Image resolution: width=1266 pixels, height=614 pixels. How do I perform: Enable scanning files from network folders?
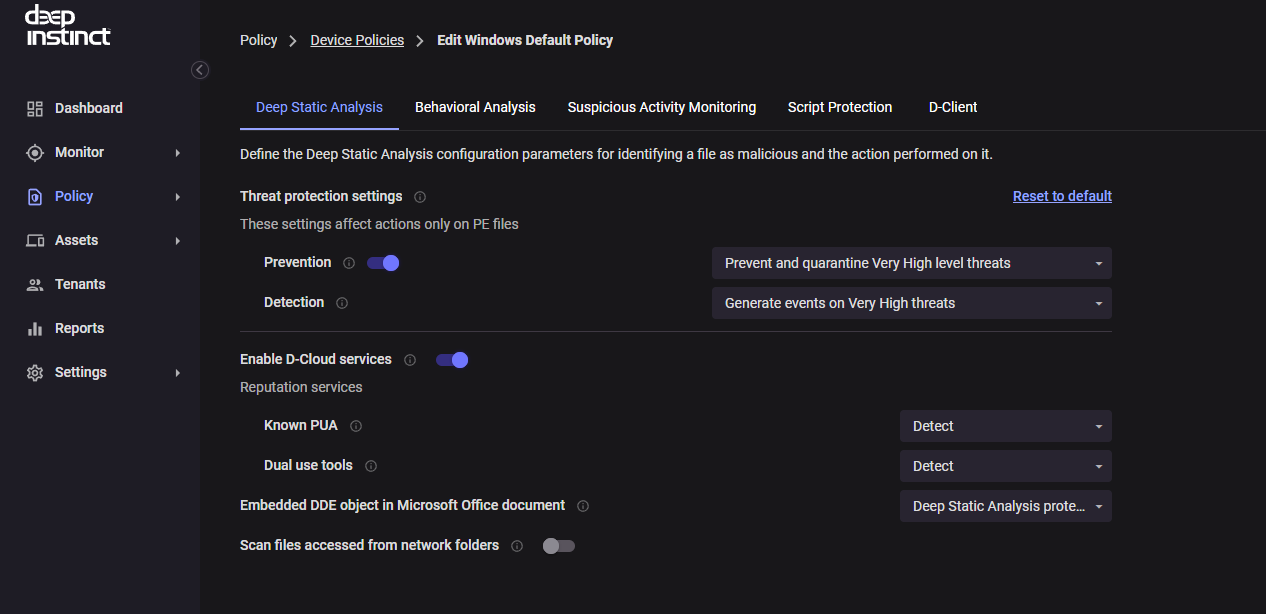coord(558,546)
